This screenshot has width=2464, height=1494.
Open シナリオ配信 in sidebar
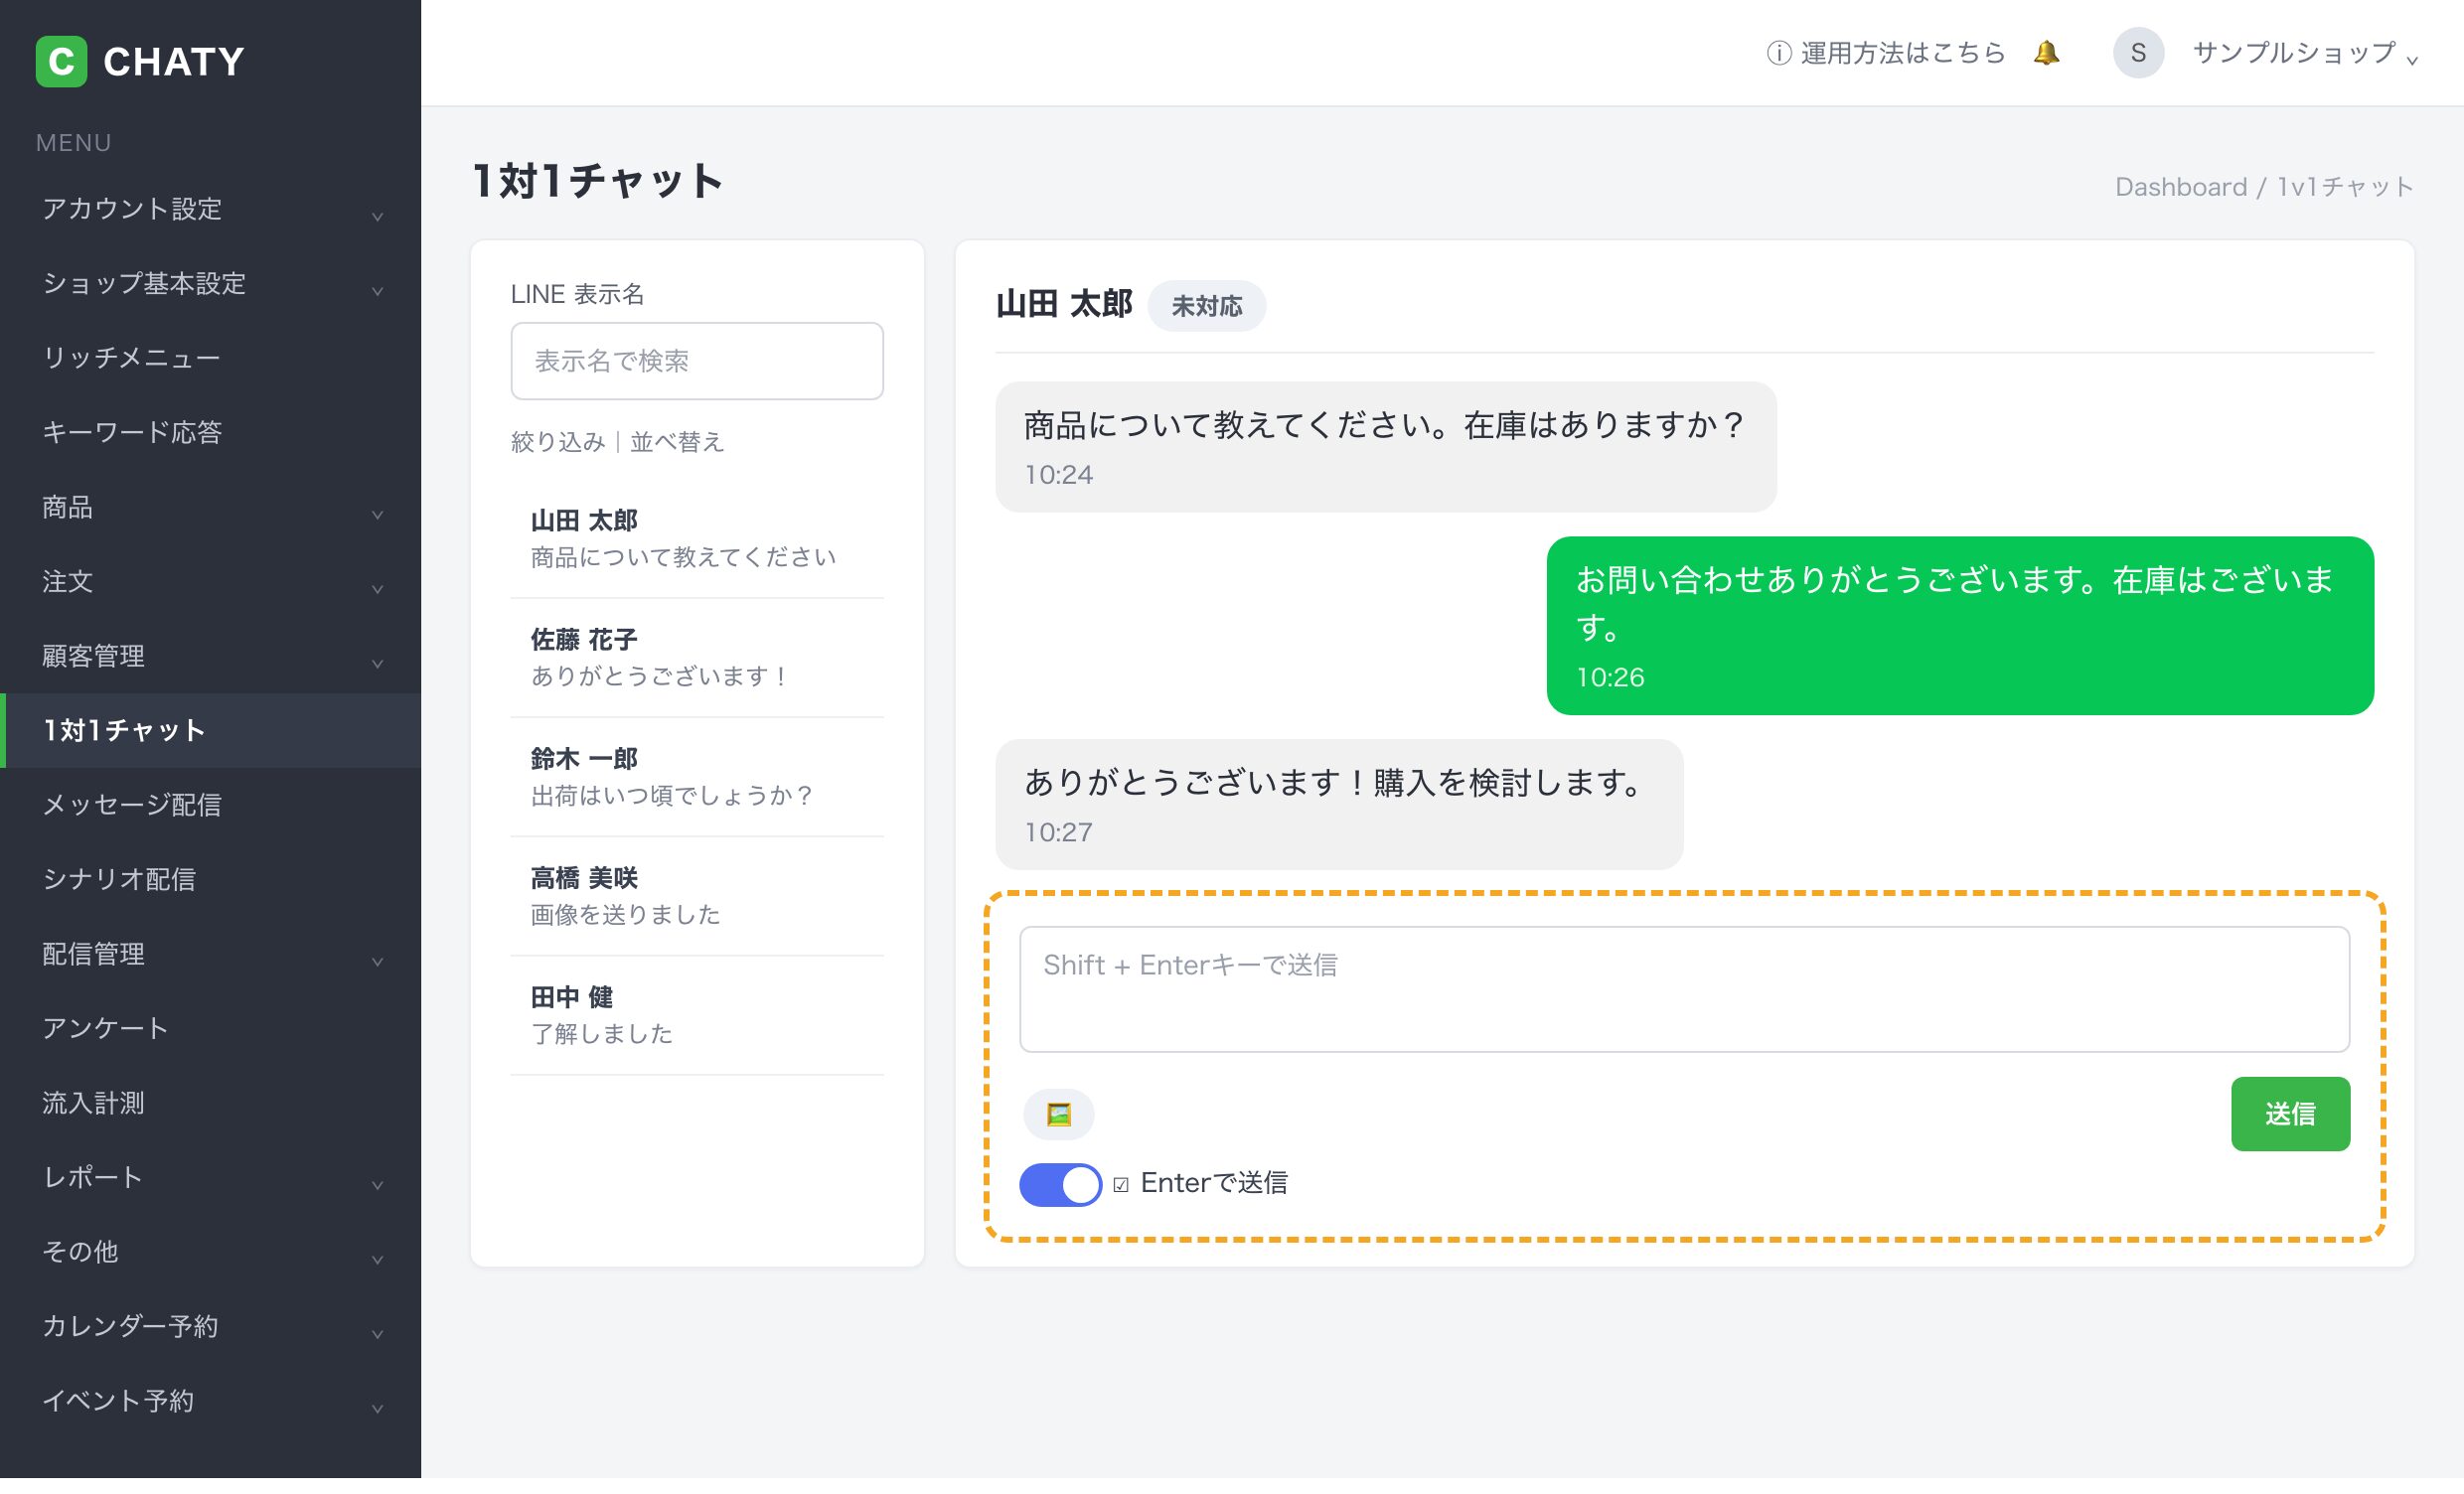click(x=210, y=879)
